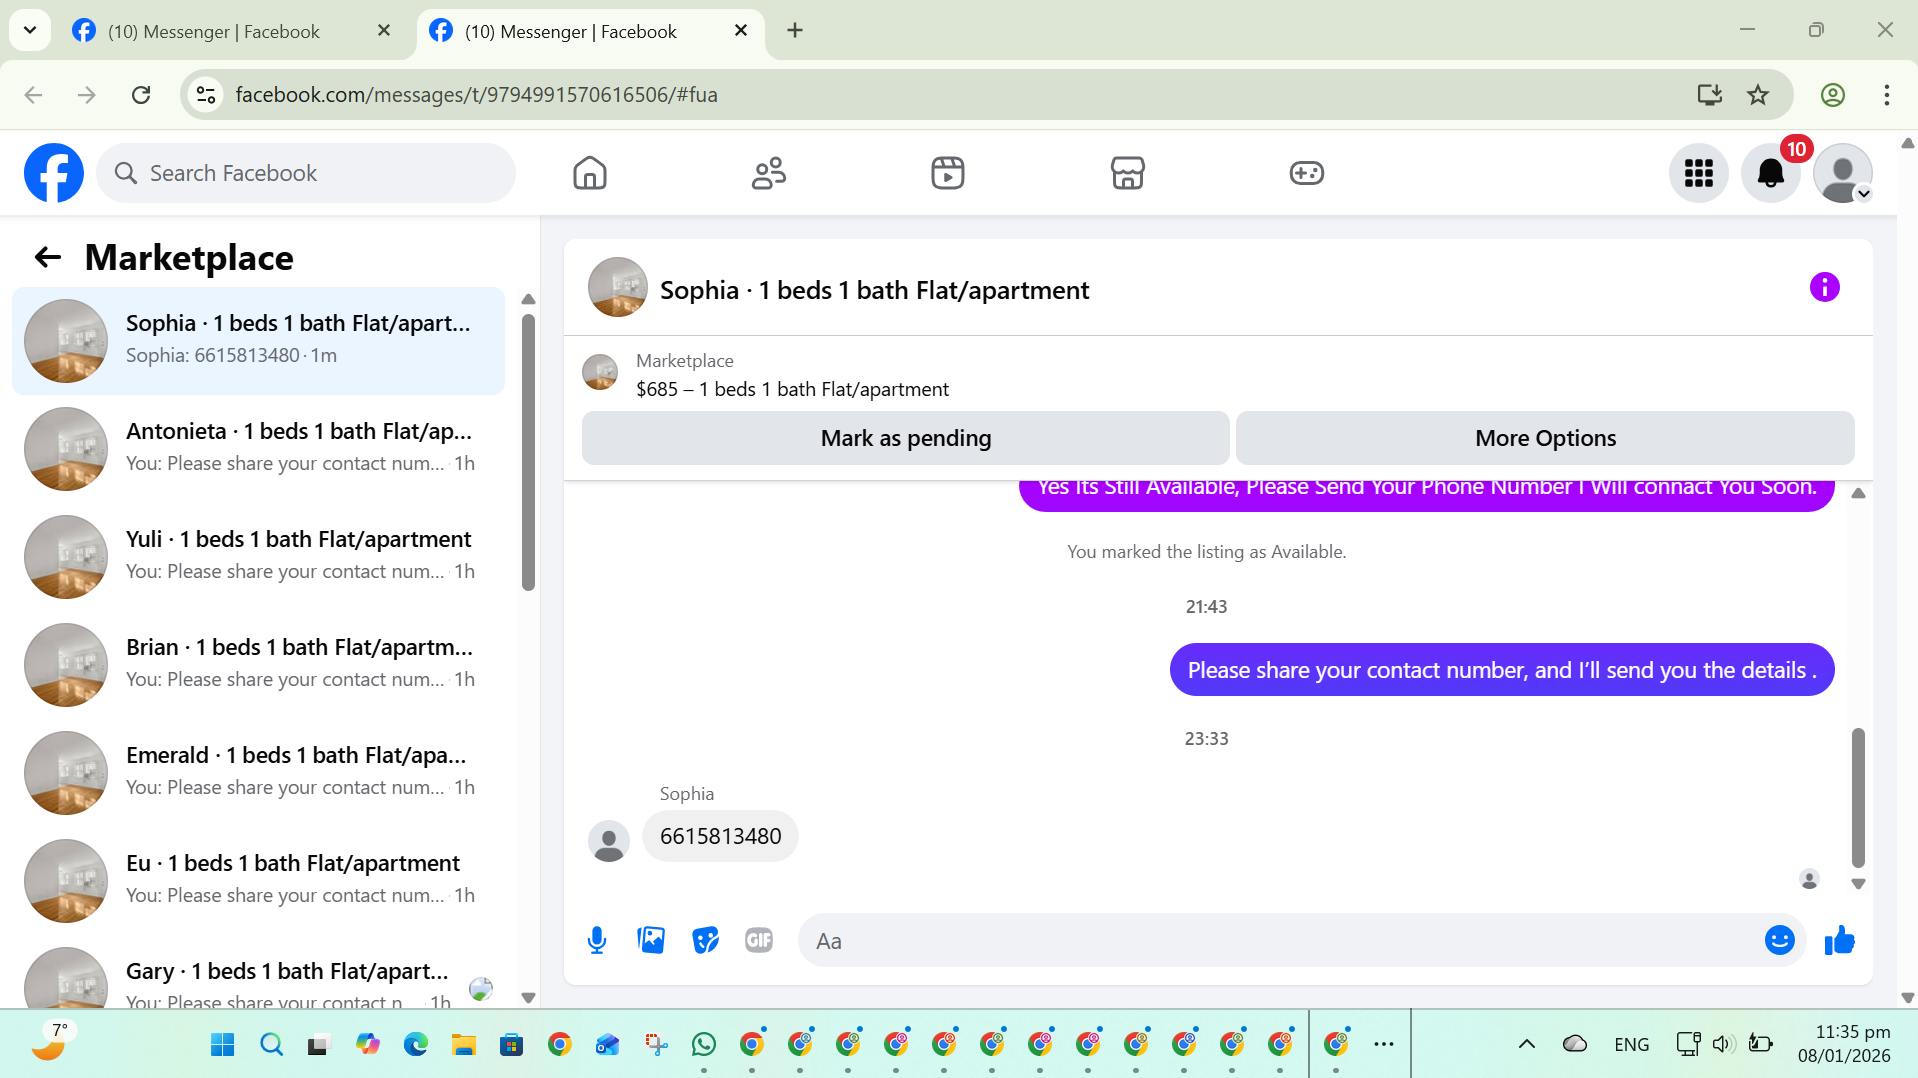Viewport: 1918px width, 1078px height.
Task: Open the Windows Start menu
Action: (x=222, y=1045)
